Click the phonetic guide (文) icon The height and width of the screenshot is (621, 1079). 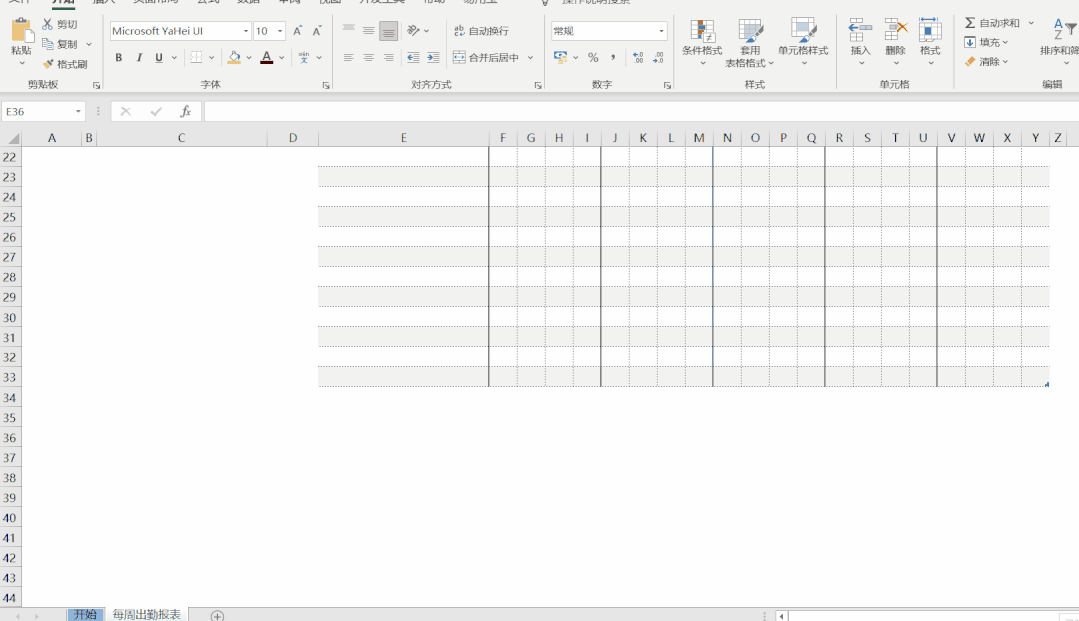click(304, 58)
